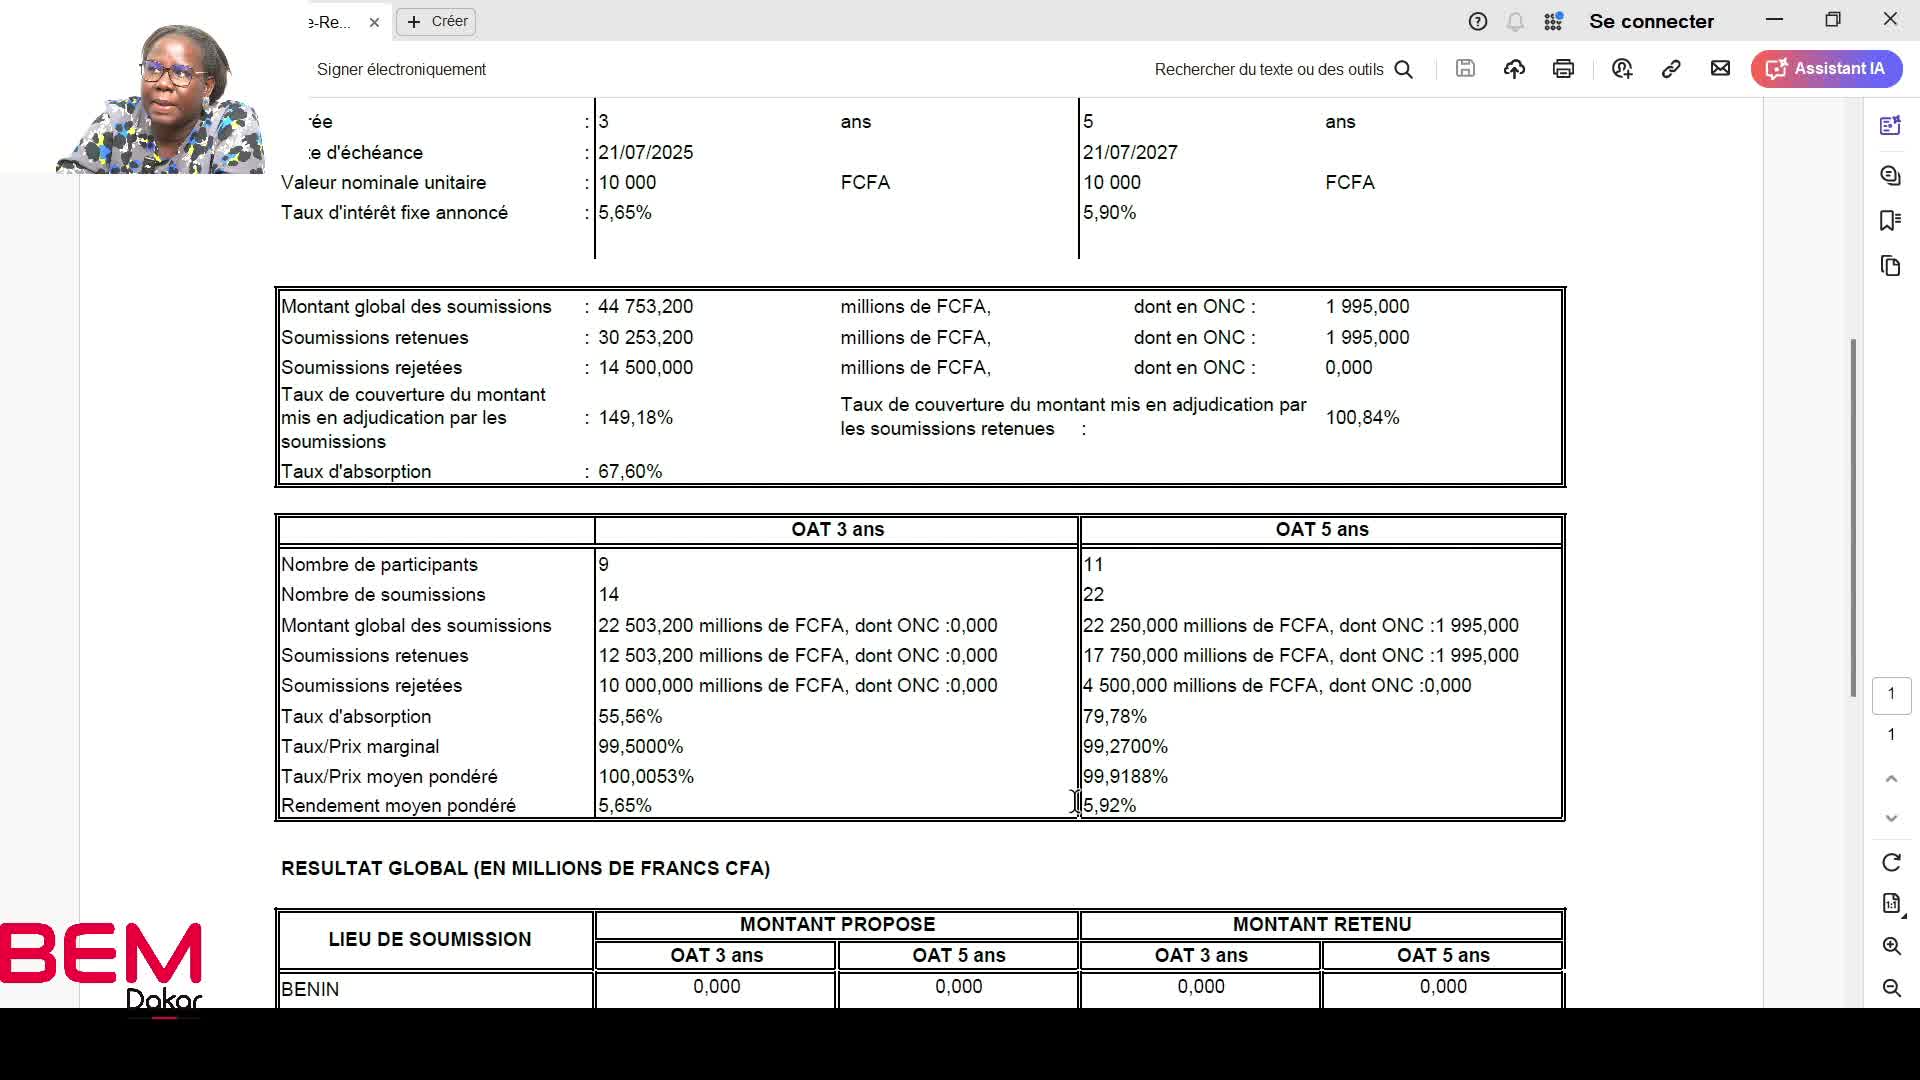Screen dimensions: 1920x1080
Task: Go to previous page arrow
Action: (1891, 778)
